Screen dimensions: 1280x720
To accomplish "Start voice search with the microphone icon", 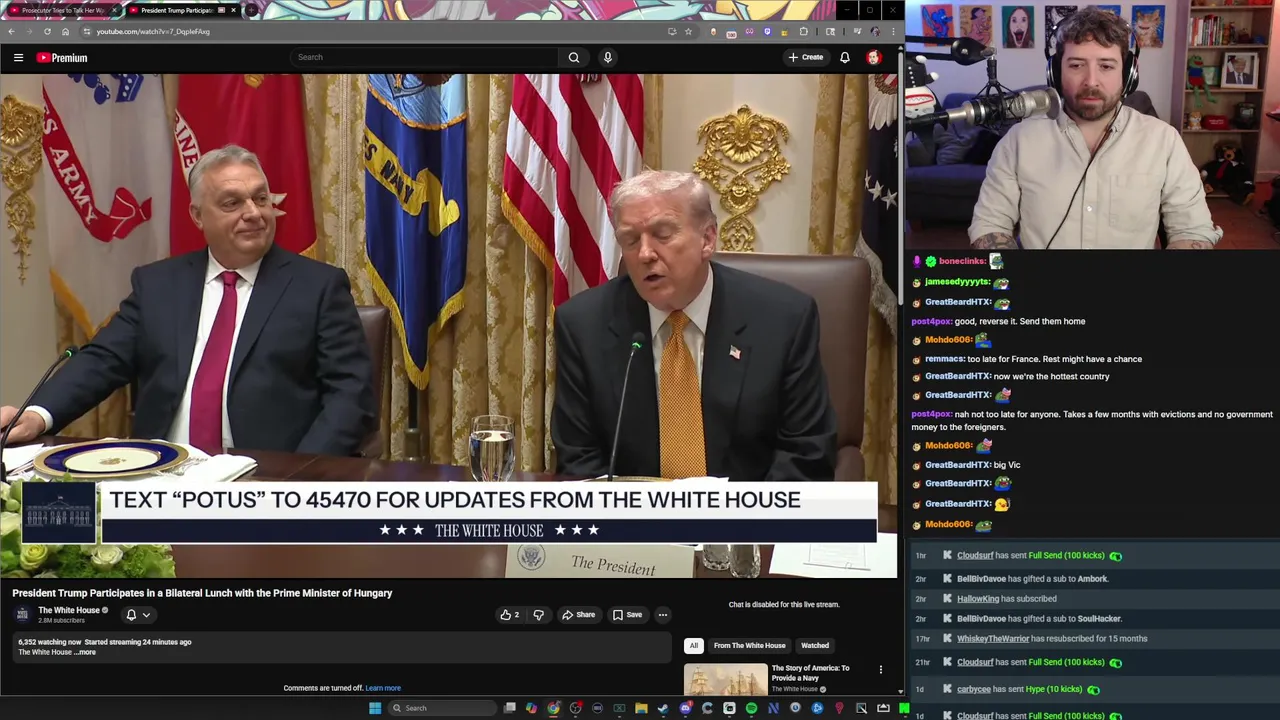I will 607,57.
